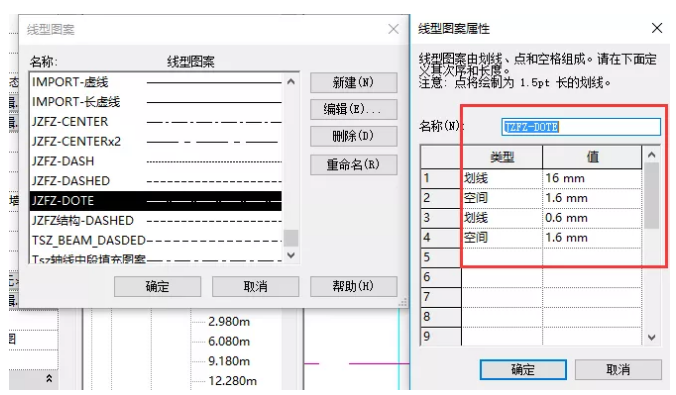Select the JZFZ结构-DASHED line pattern
Image resolution: width=676 pixels, height=395 pixels.
(x=156, y=221)
